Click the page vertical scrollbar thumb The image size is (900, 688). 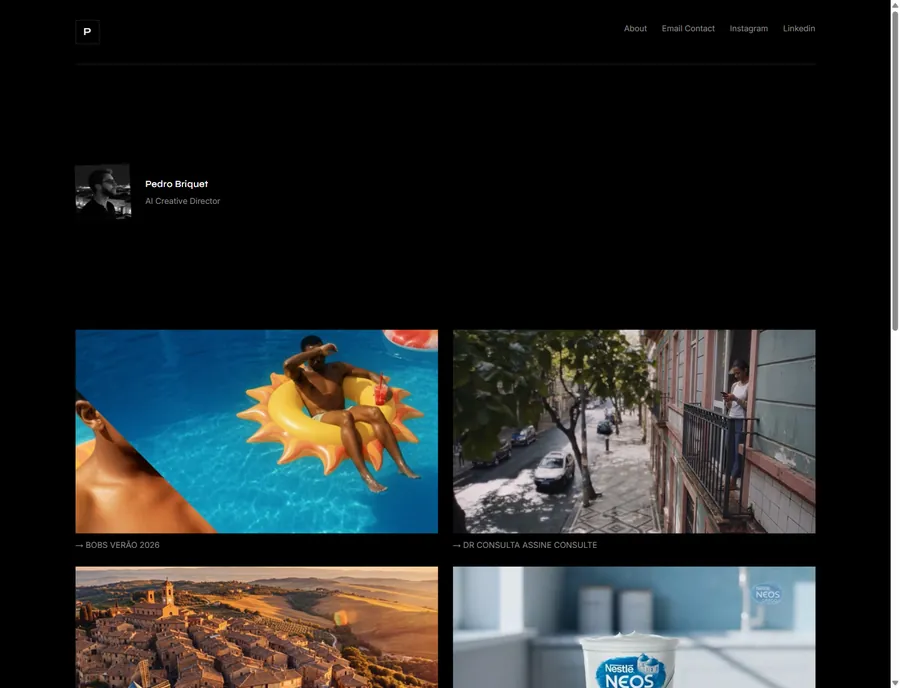tap(895, 170)
